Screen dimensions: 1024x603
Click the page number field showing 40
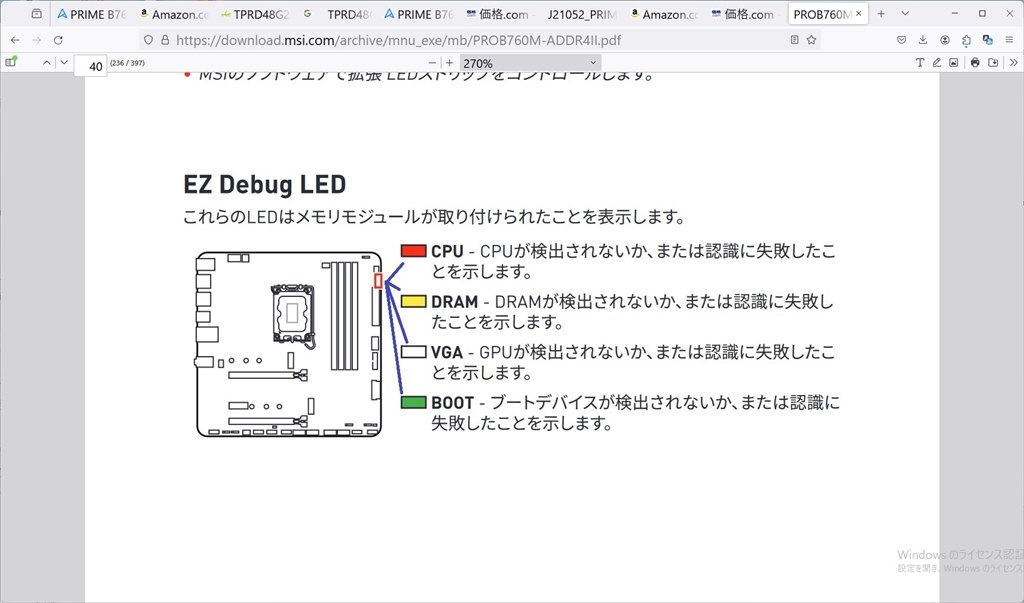[x=91, y=65]
